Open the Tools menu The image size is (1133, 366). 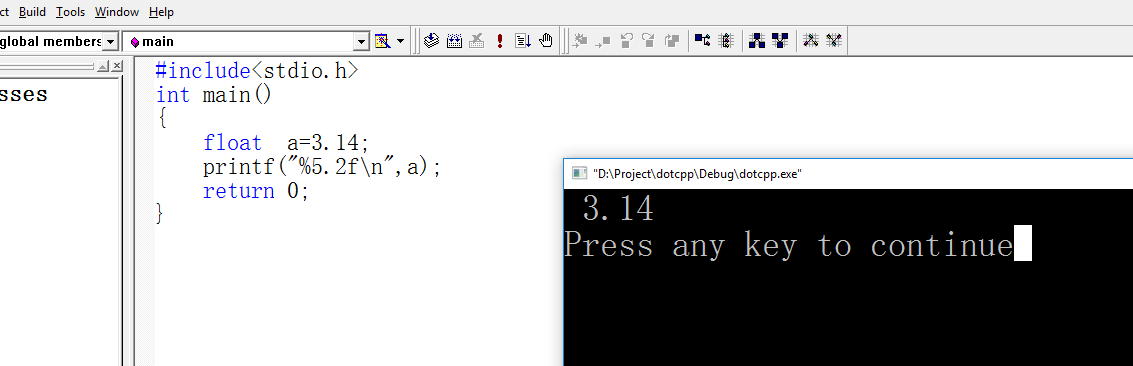tap(70, 12)
